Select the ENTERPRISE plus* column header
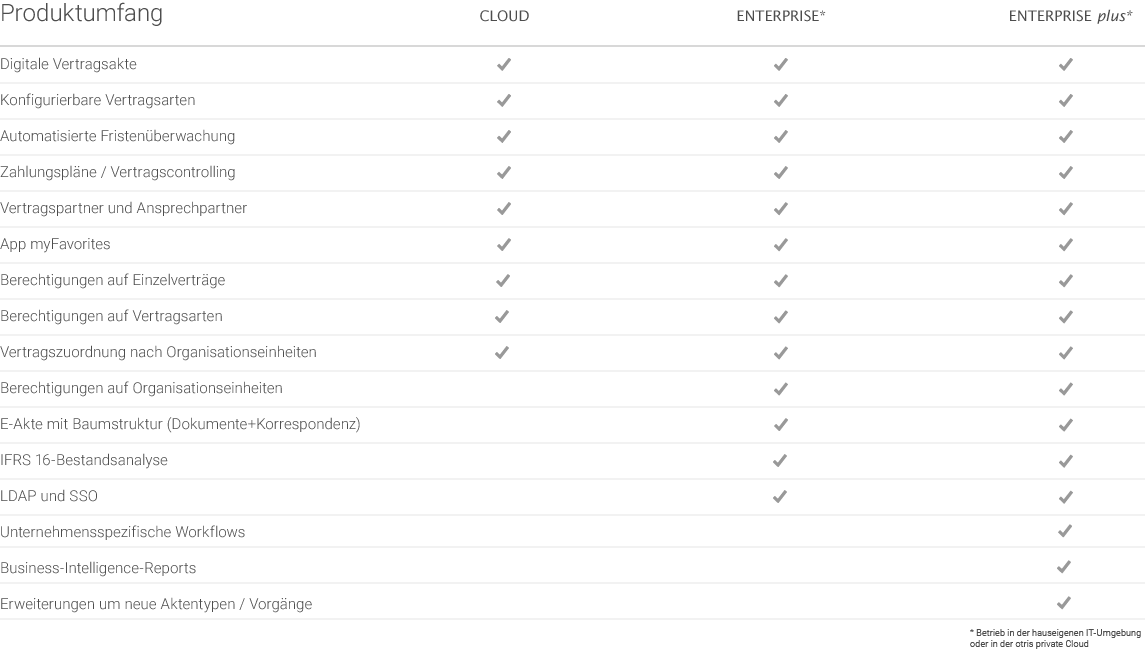The image size is (1145, 670). coord(1071,16)
